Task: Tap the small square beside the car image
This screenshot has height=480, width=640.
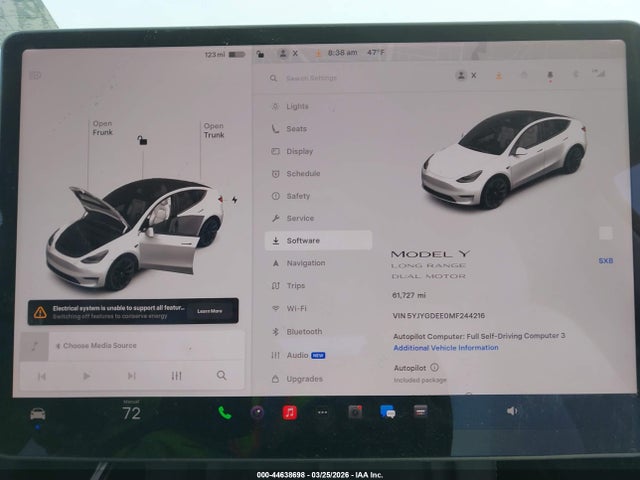Action: (x=606, y=233)
